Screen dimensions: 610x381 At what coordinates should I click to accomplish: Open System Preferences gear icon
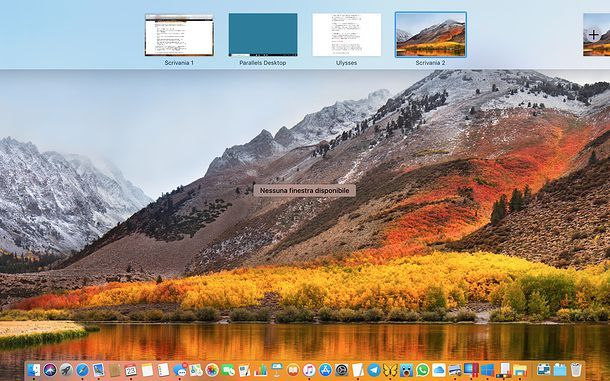tap(342, 370)
